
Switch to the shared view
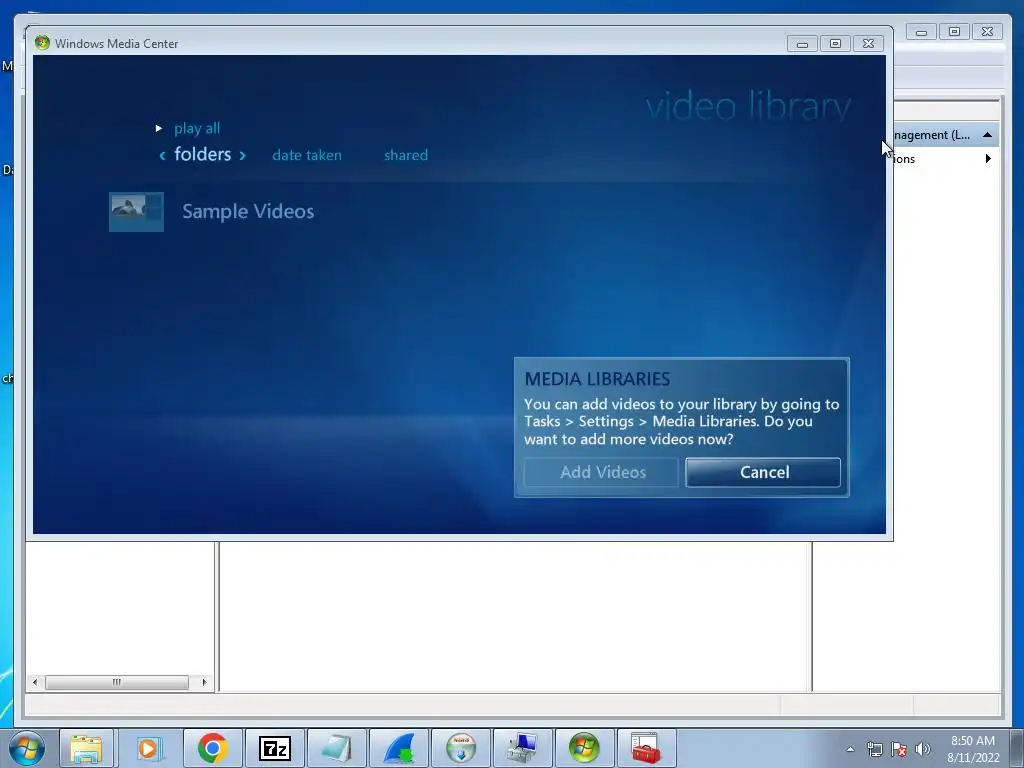[406, 155]
